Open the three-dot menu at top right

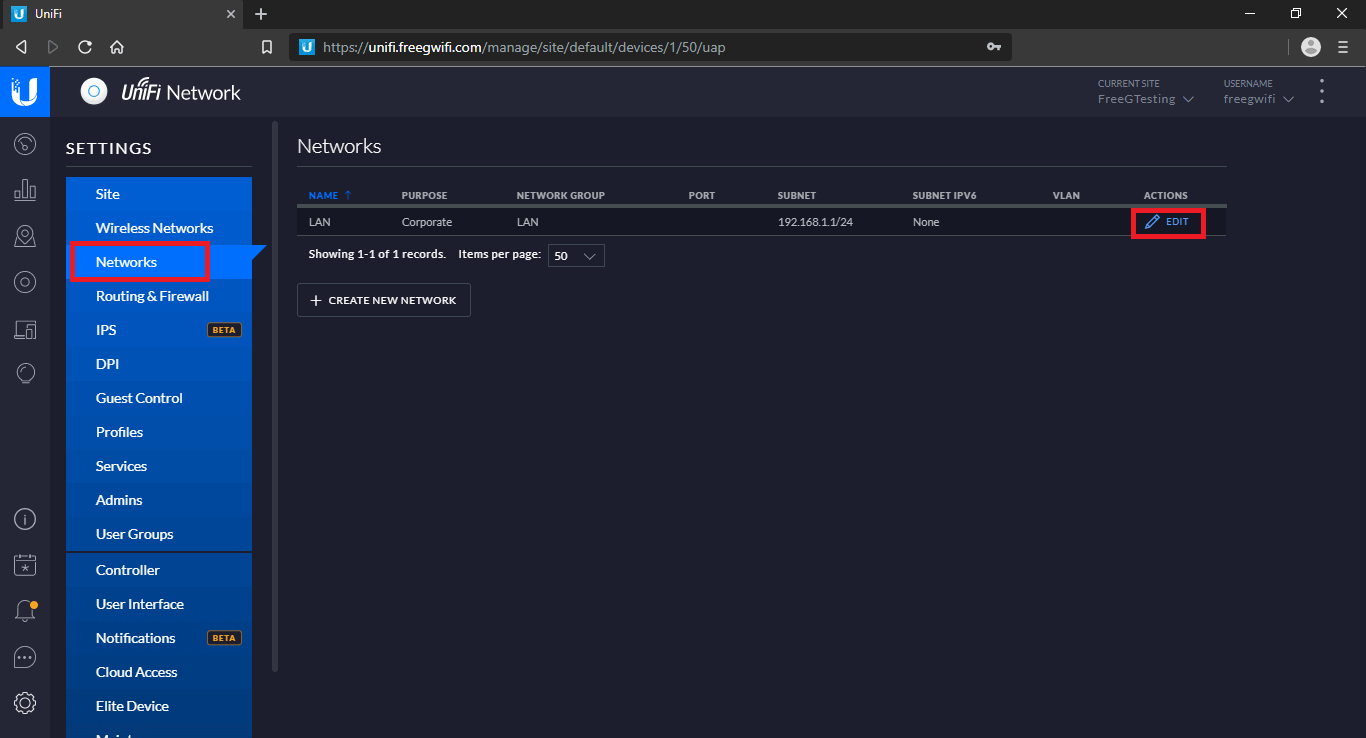point(1322,92)
